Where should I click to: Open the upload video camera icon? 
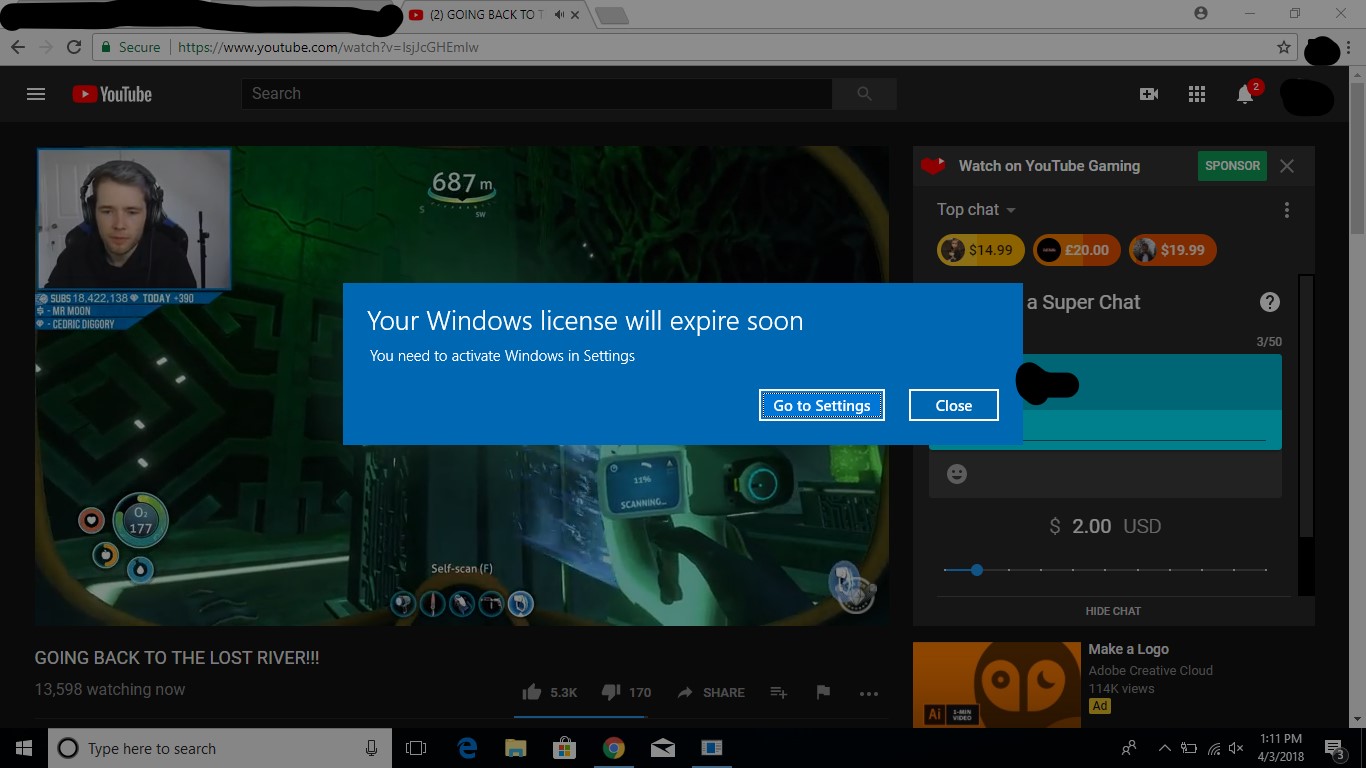tap(1149, 94)
